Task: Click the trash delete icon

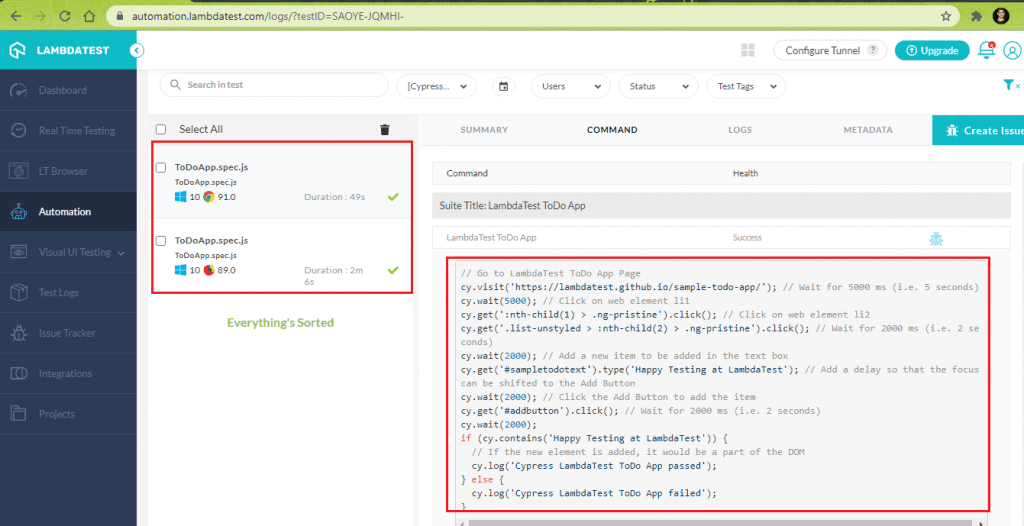Action: pos(385,129)
